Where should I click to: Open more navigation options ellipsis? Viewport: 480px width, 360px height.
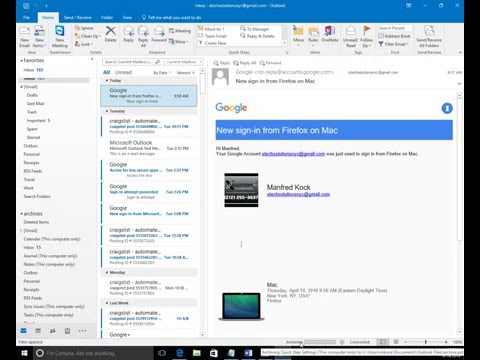point(82,331)
